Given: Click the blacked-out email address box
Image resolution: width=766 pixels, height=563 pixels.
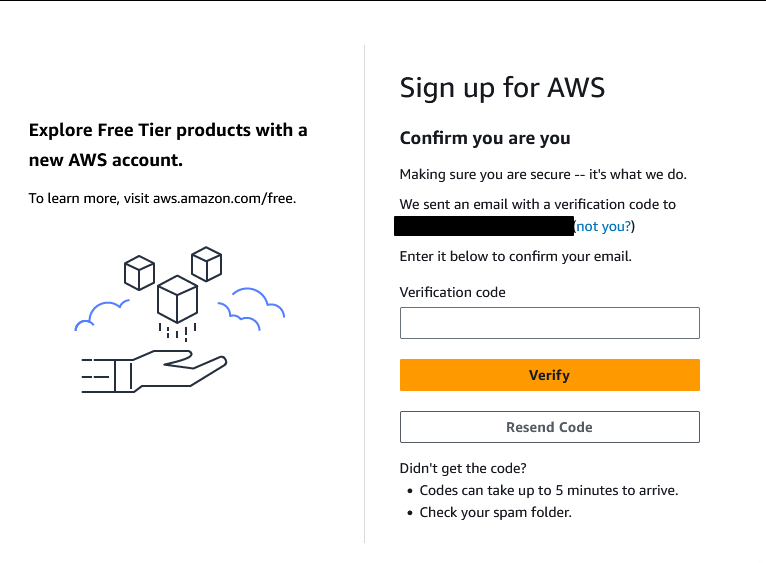Looking at the screenshot, I should (484, 226).
